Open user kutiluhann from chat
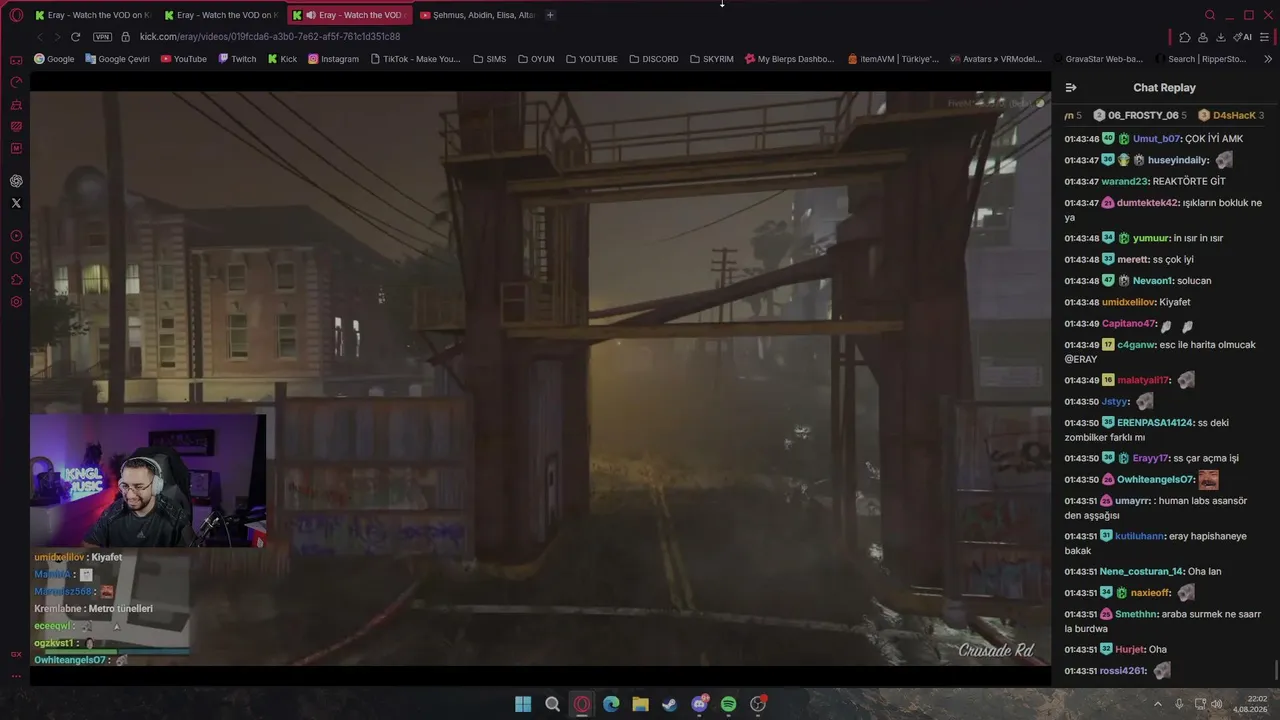1280x720 pixels. pyautogui.click(x=1139, y=536)
